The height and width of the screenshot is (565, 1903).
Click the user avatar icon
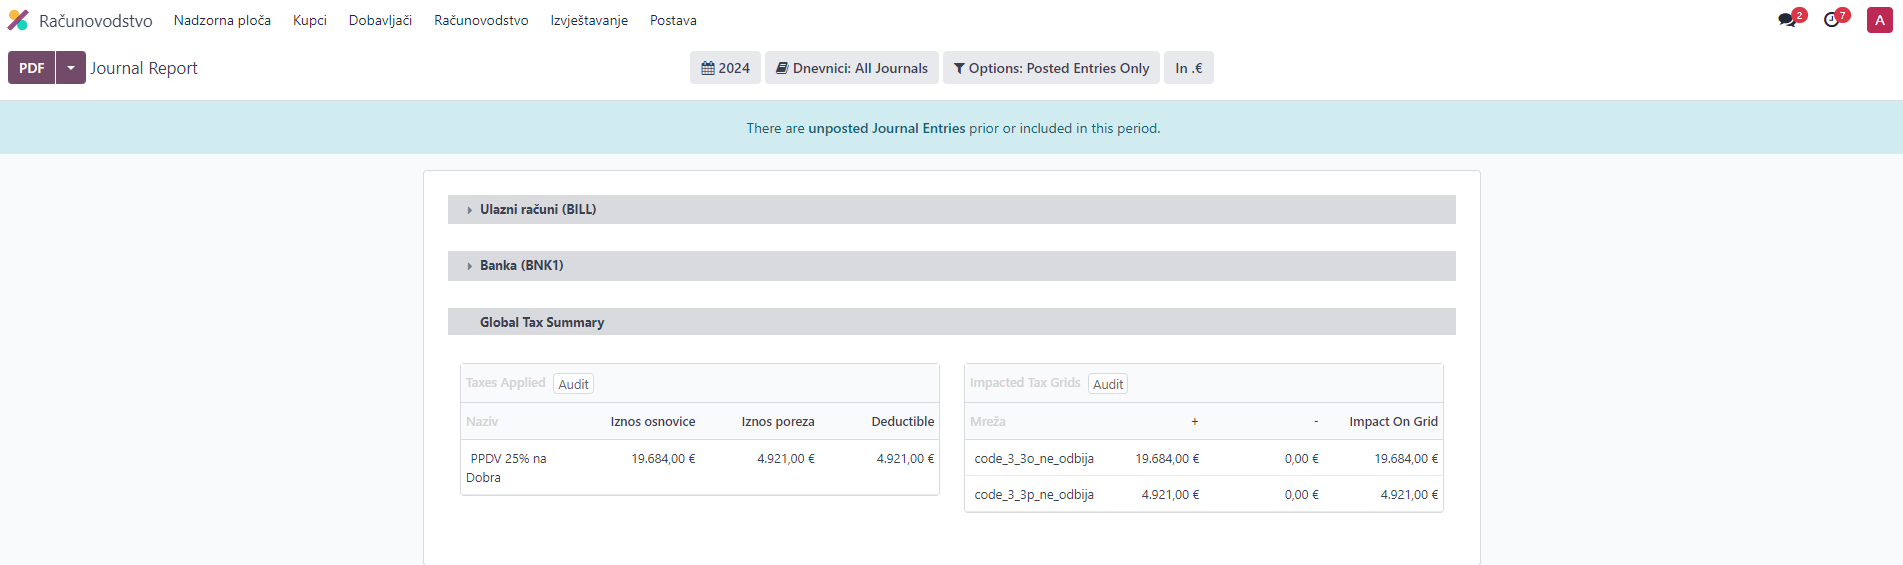pyautogui.click(x=1879, y=20)
